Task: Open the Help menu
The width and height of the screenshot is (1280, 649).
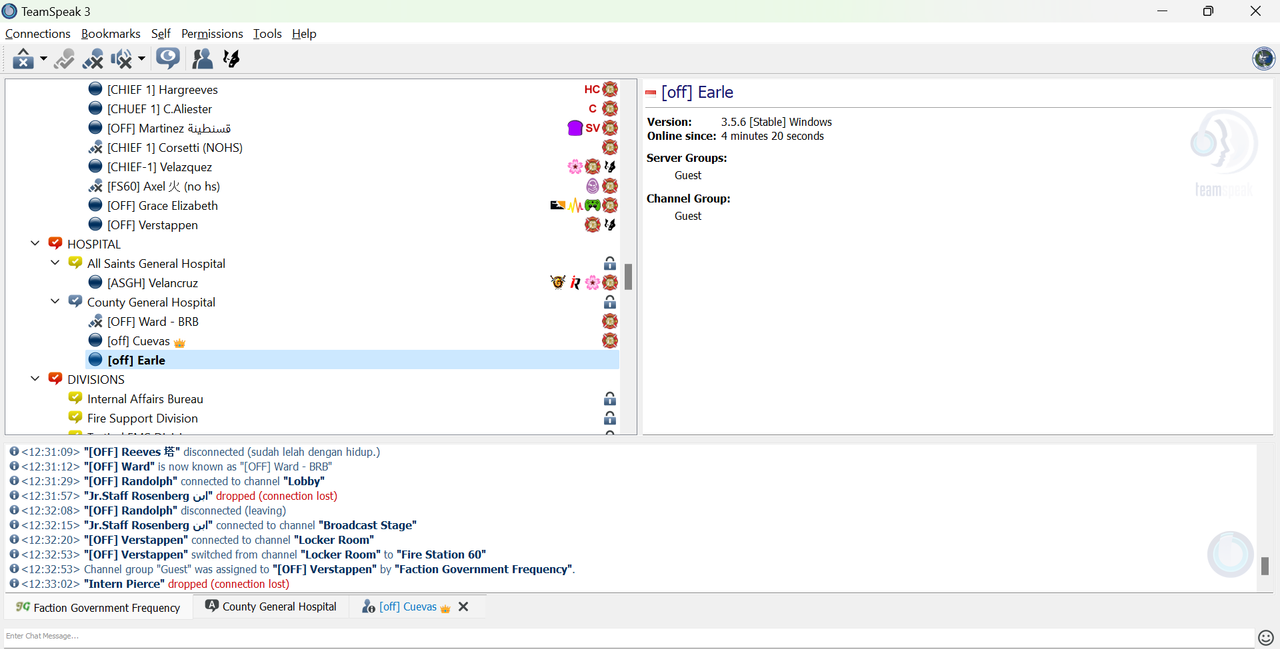Action: pyautogui.click(x=304, y=33)
